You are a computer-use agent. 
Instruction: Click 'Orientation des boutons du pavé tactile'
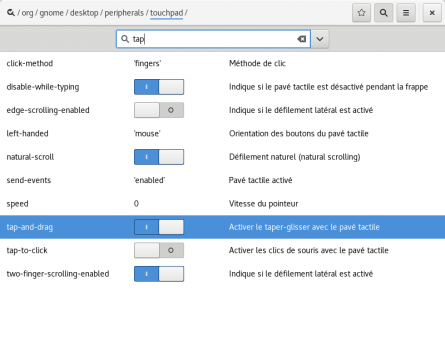pos(299,134)
